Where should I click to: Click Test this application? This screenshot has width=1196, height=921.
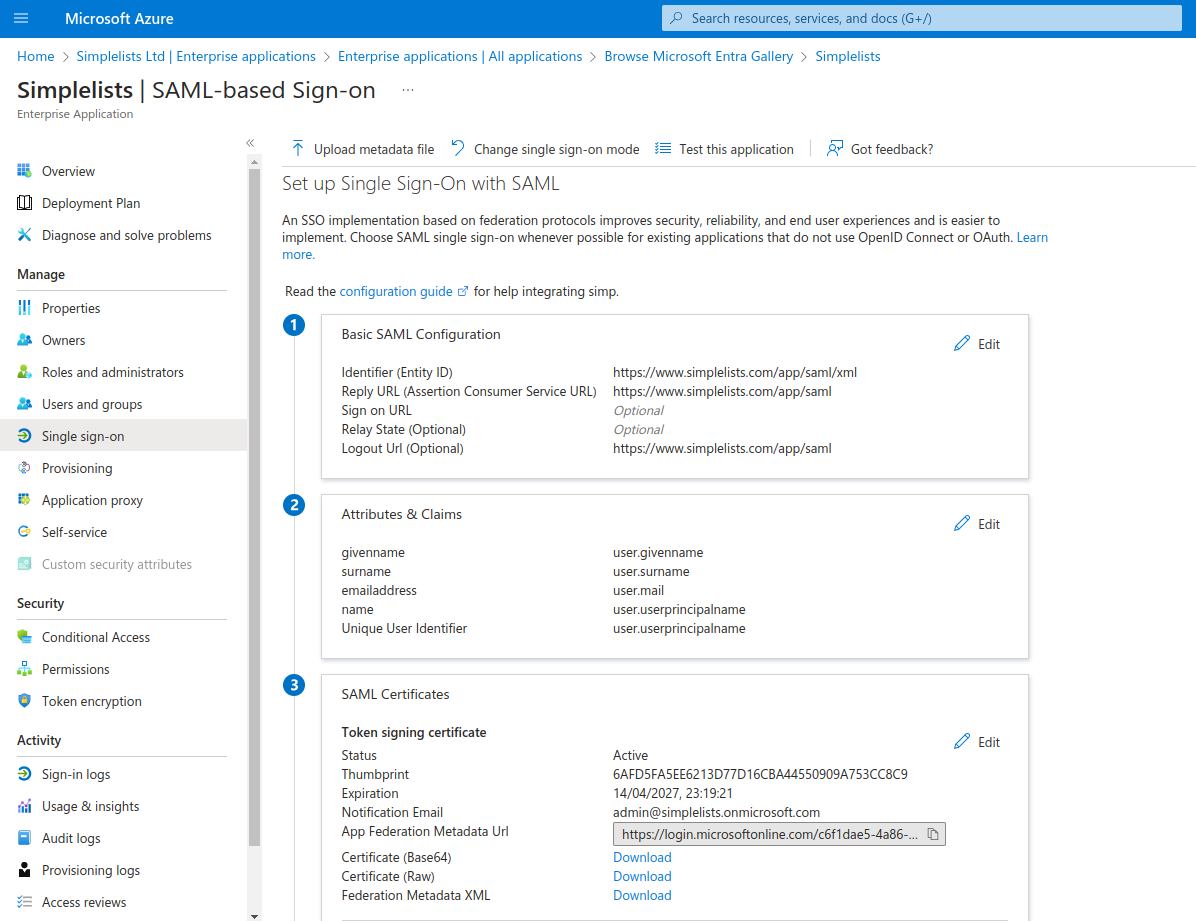pyautogui.click(x=725, y=149)
